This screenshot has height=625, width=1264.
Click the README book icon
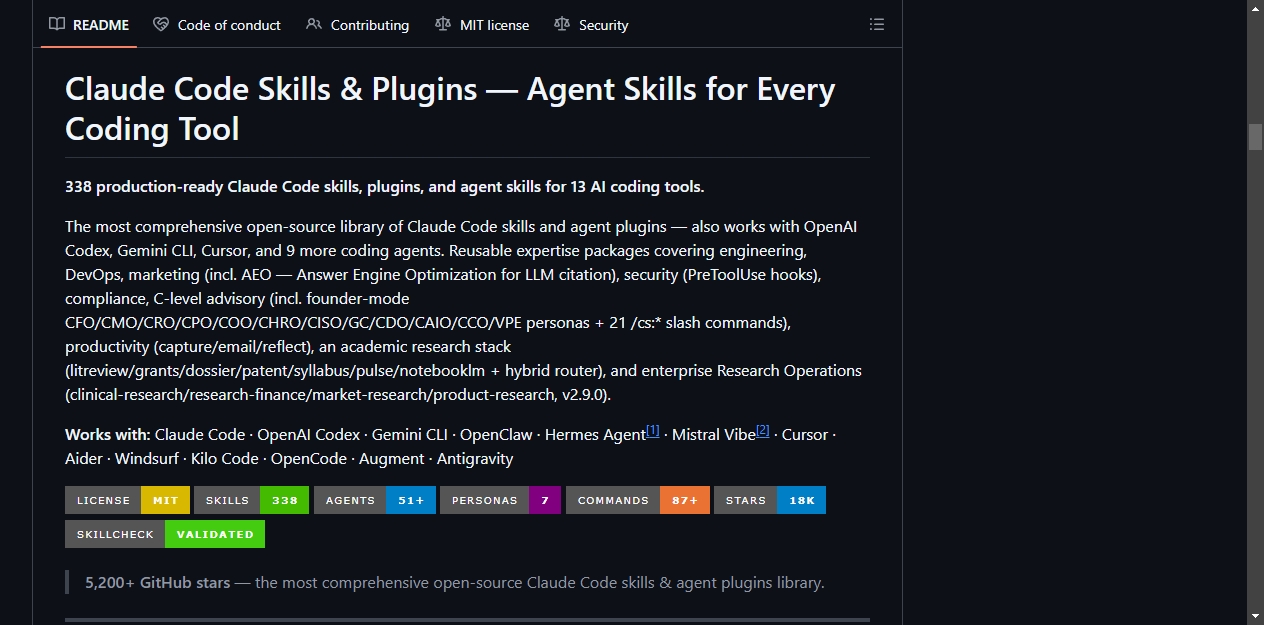(57, 24)
